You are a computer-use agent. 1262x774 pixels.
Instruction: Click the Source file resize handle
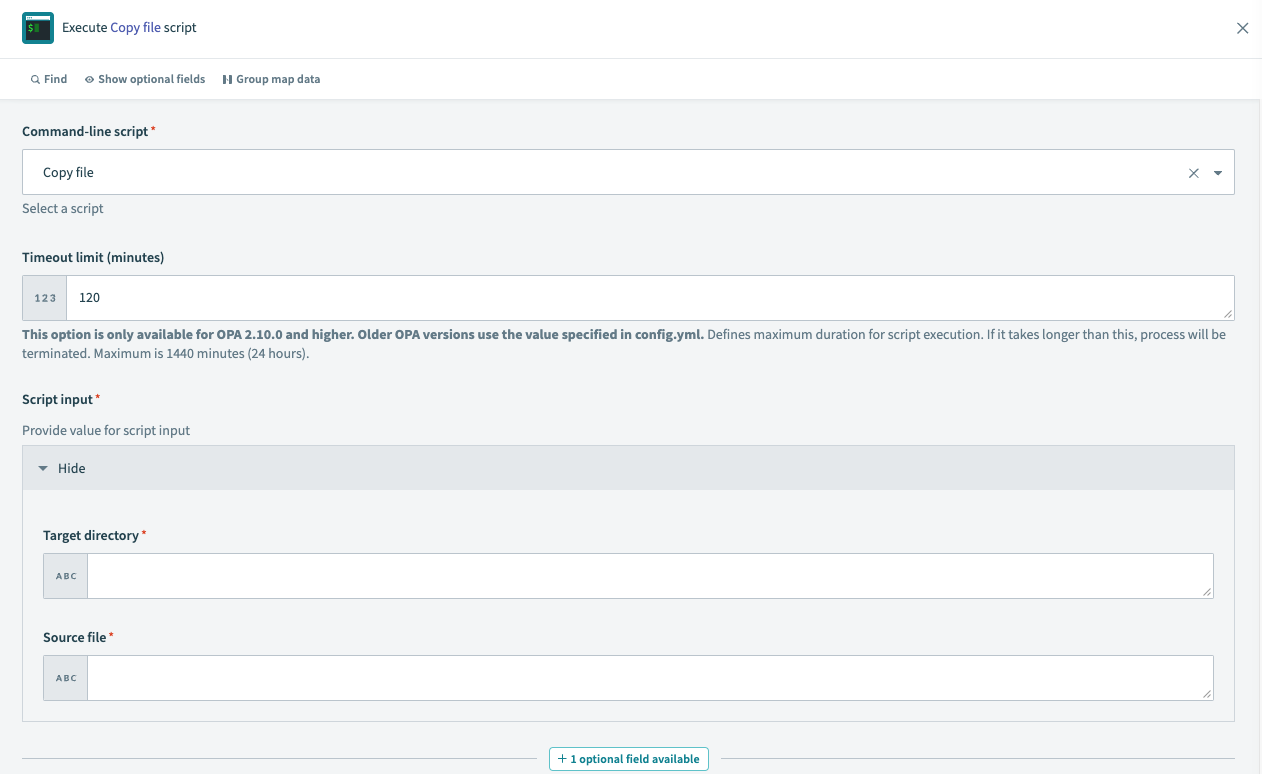1207,694
